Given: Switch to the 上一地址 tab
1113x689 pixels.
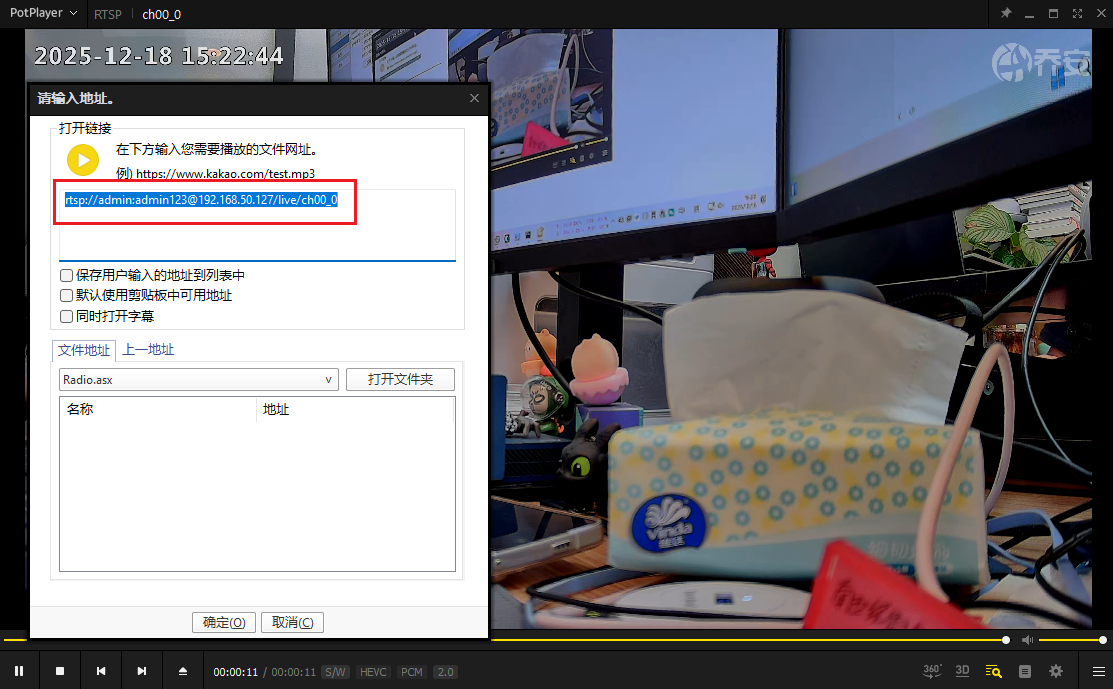Looking at the screenshot, I should pos(148,350).
